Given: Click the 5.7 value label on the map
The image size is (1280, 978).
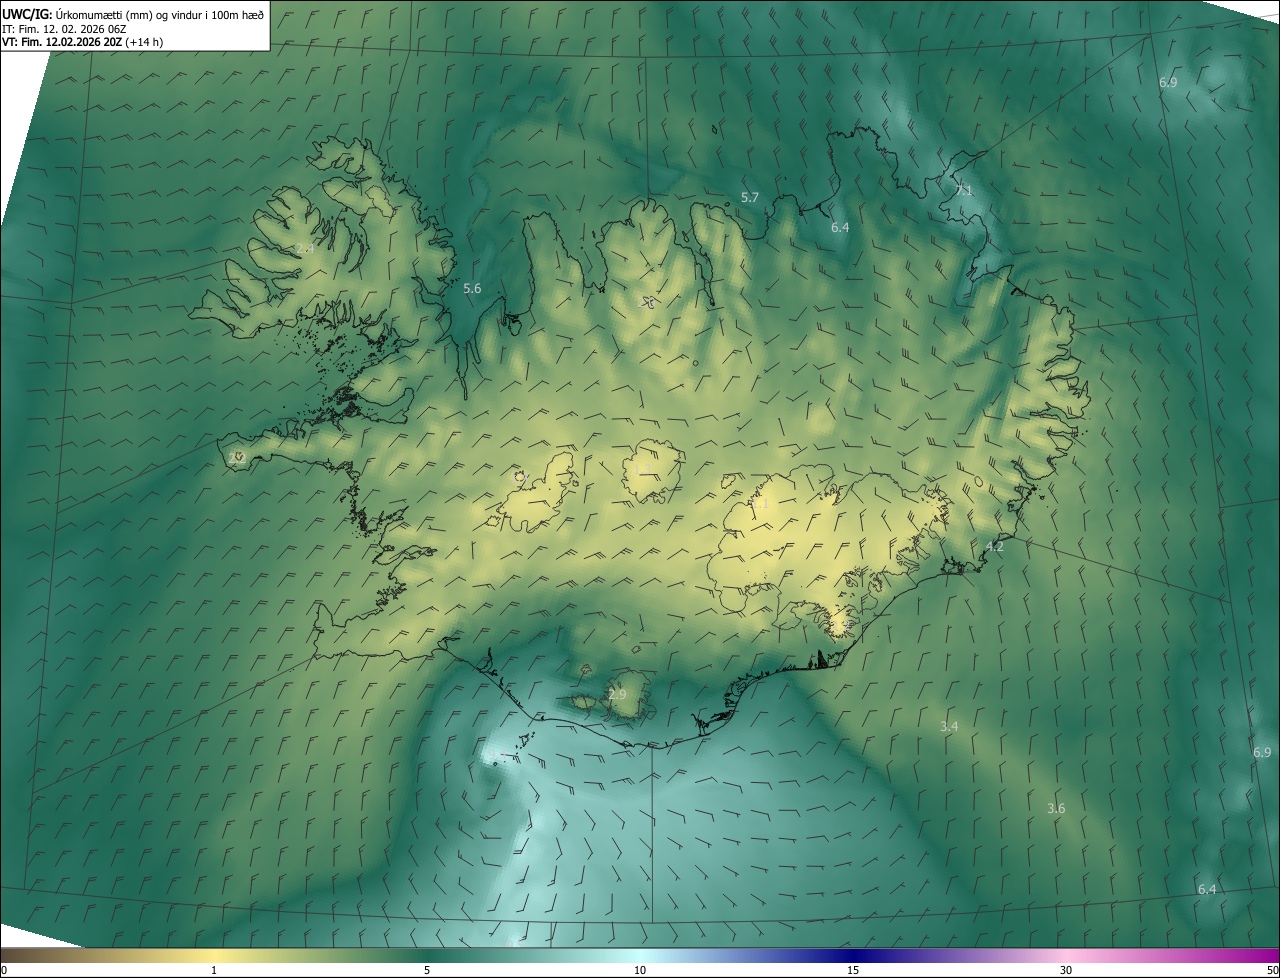Looking at the screenshot, I should coord(750,197).
